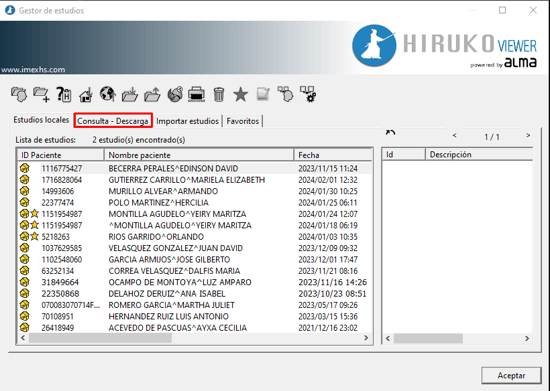Sort by ID Paciente column header
Viewport: 550px width, 391px height.
tap(61, 155)
